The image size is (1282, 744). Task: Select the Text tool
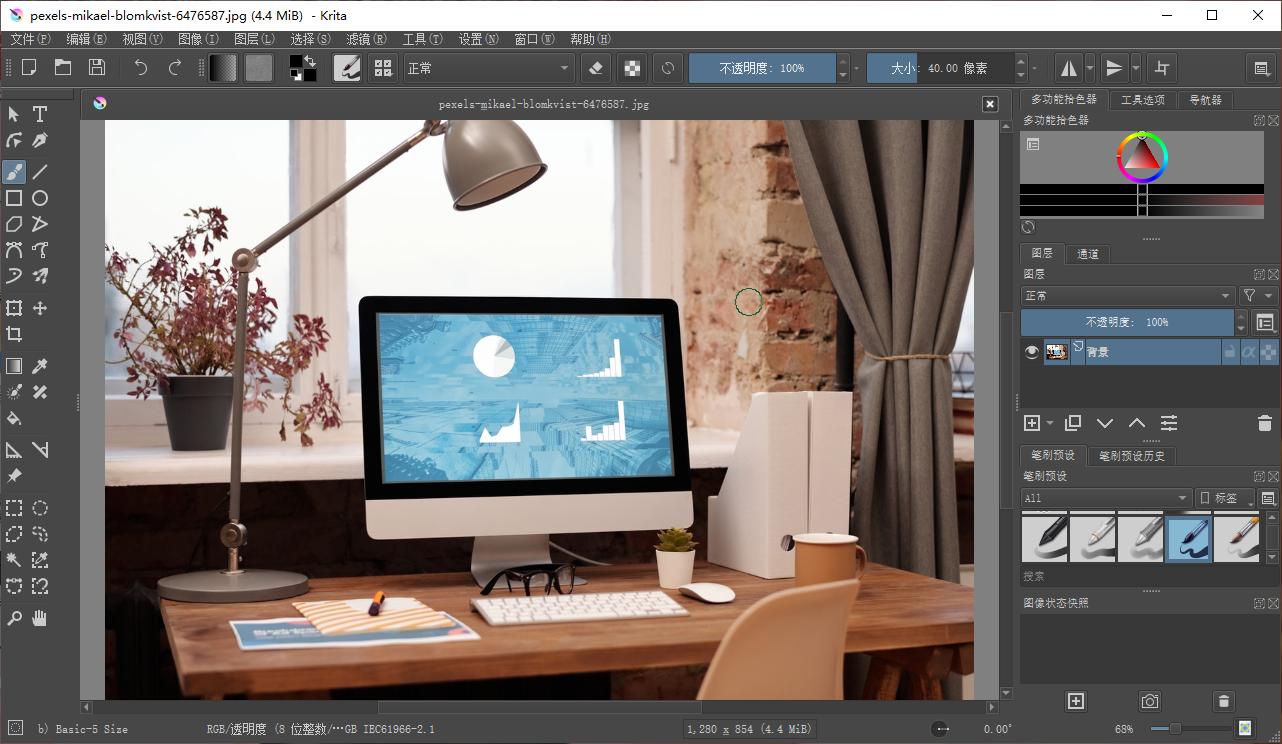[x=39, y=114]
